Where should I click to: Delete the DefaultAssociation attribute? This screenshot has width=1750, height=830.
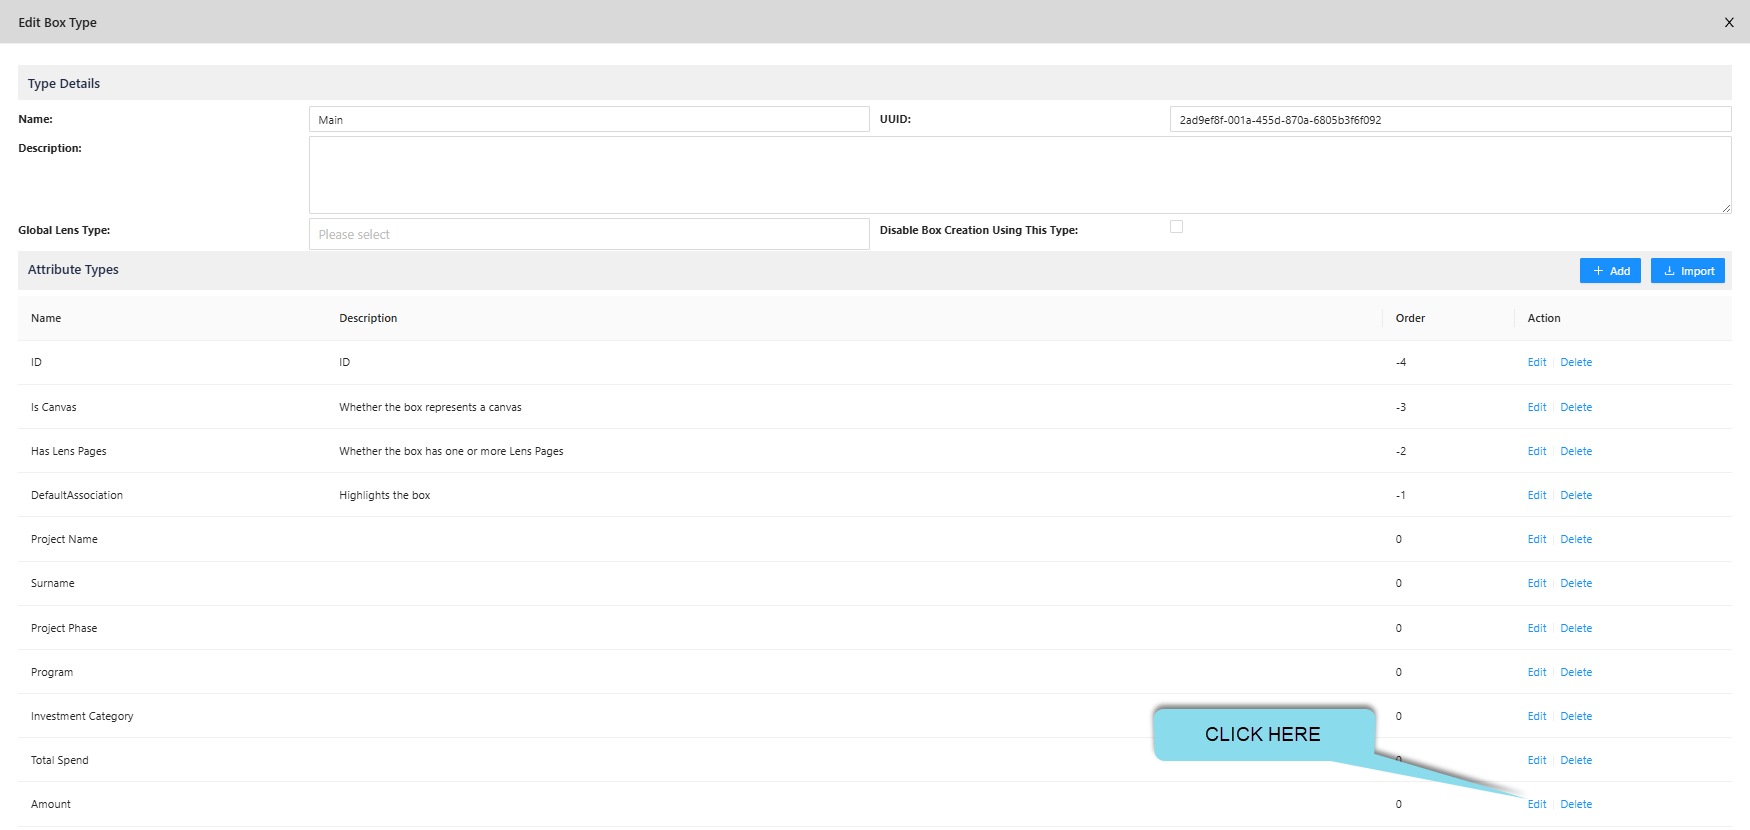tap(1576, 495)
